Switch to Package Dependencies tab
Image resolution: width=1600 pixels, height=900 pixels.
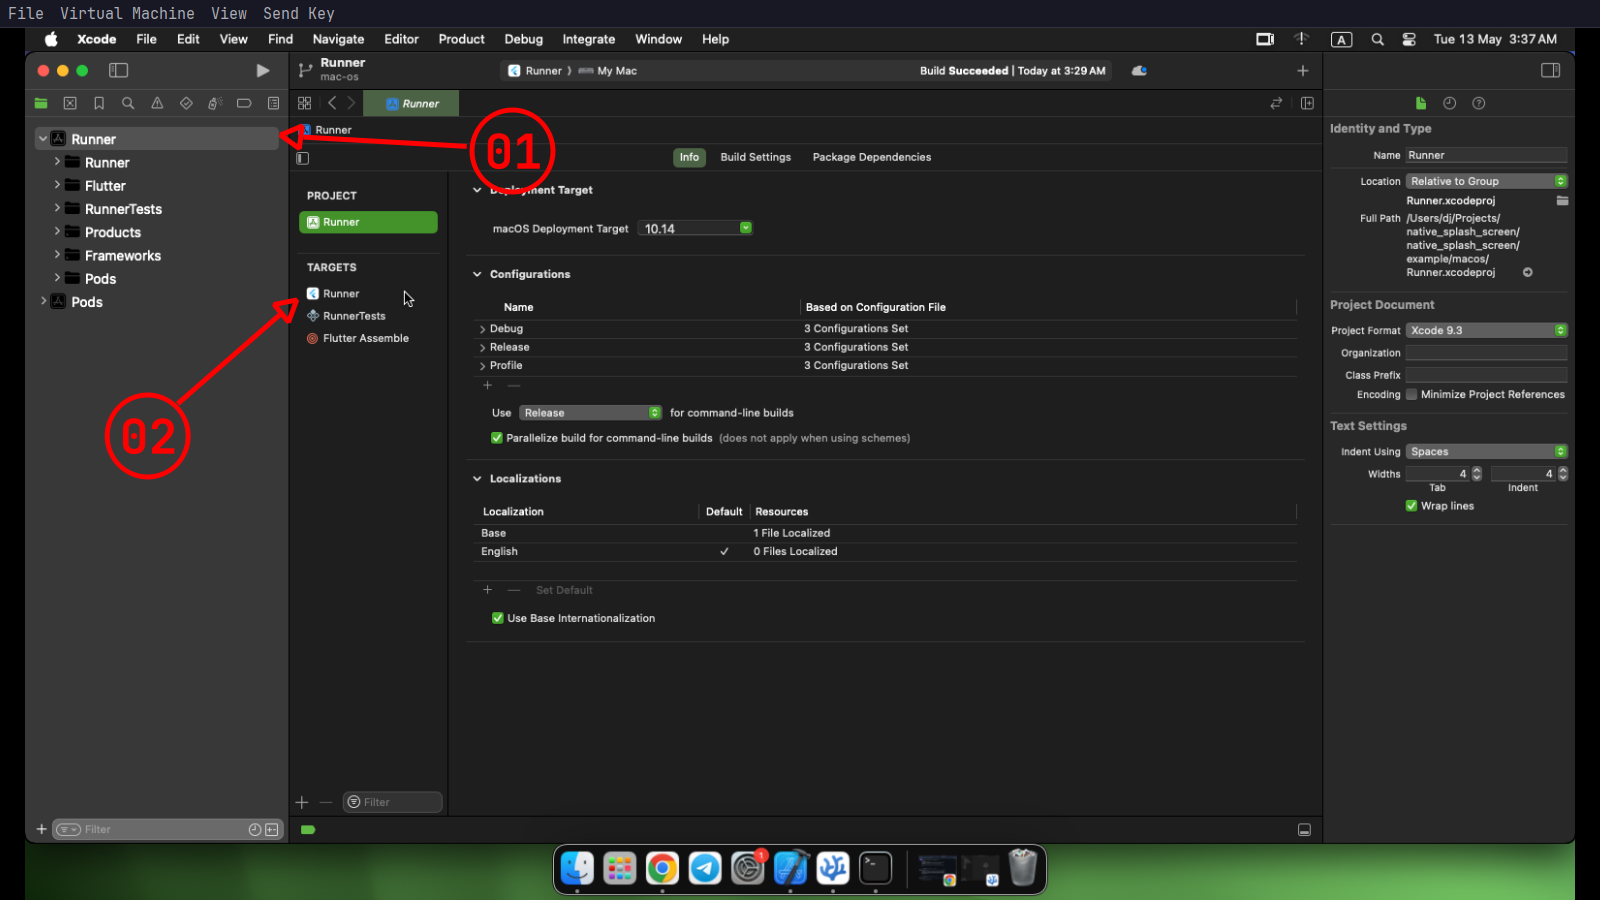(871, 157)
